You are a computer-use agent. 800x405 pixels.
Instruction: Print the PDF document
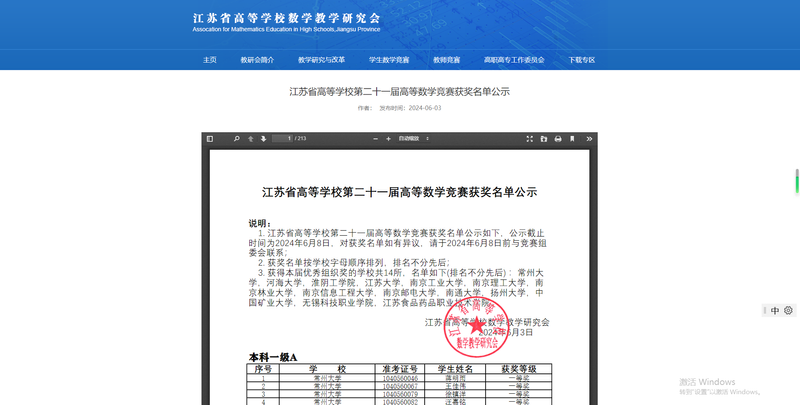(557, 138)
